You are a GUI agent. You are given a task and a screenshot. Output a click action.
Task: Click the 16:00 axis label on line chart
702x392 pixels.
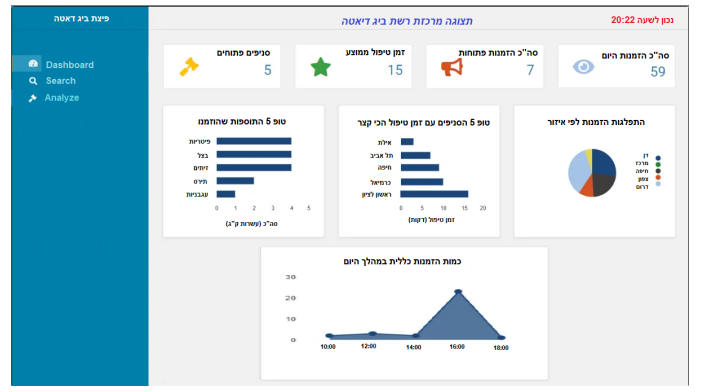pos(457,347)
